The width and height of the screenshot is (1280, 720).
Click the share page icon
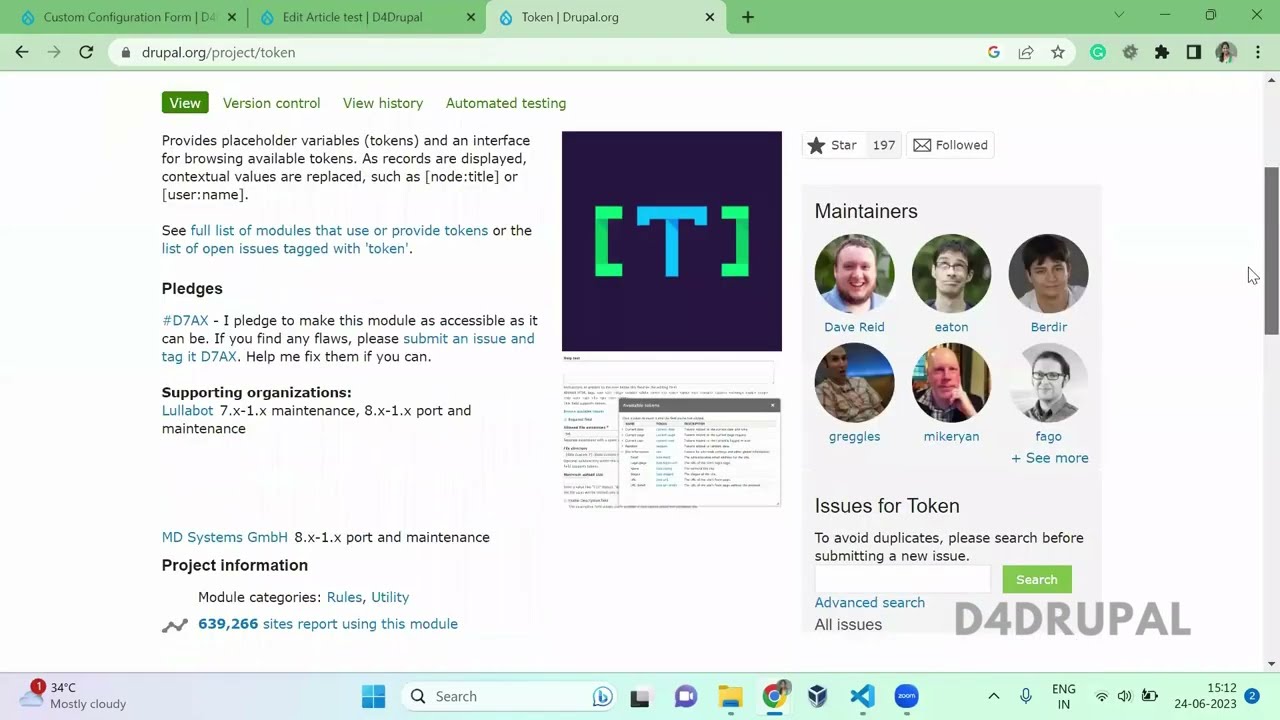[x=1026, y=52]
